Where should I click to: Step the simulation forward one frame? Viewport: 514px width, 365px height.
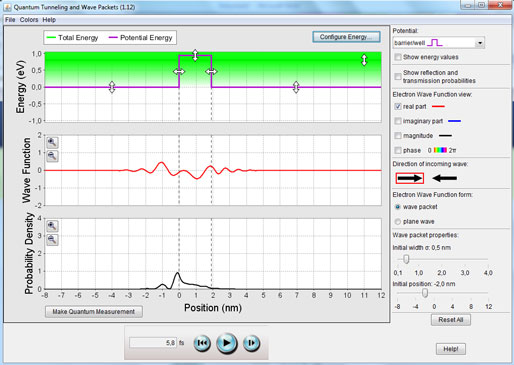(x=251, y=343)
